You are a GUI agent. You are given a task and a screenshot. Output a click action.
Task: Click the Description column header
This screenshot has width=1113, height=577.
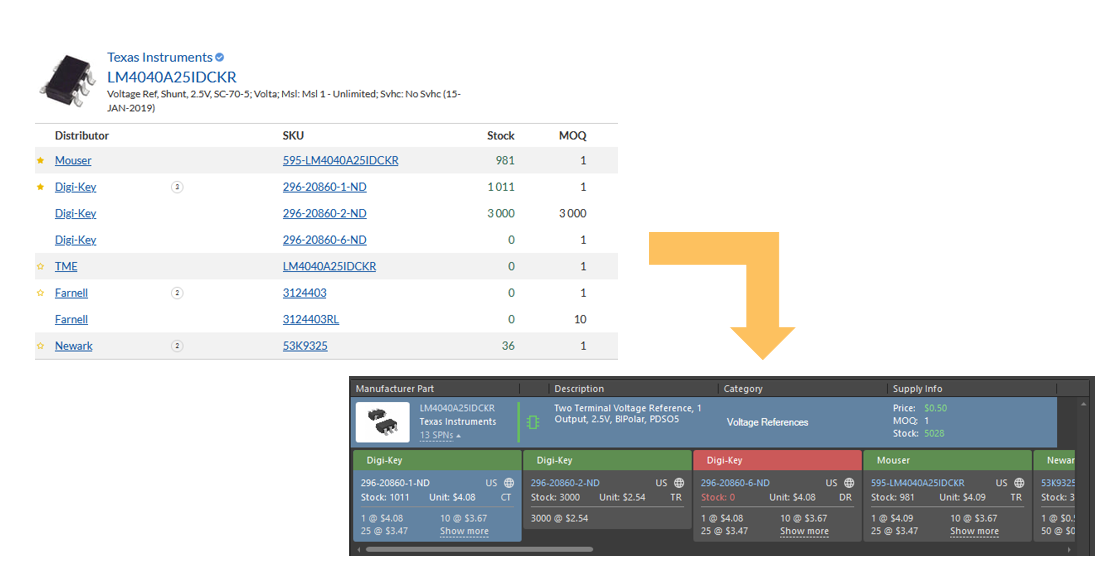pyautogui.click(x=579, y=389)
